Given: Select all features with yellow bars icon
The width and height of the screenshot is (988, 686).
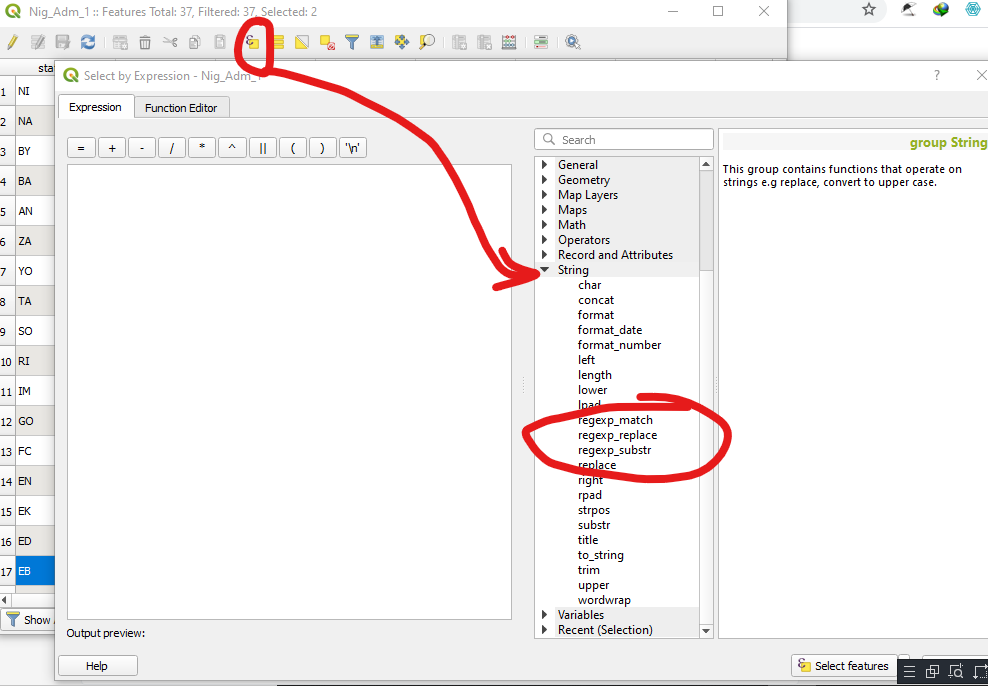Looking at the screenshot, I should [x=278, y=42].
